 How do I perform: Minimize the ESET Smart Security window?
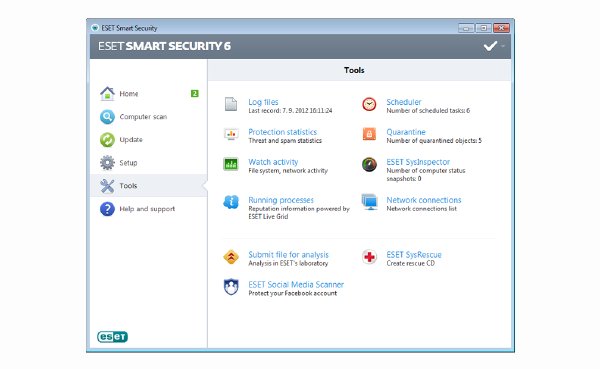click(x=466, y=28)
